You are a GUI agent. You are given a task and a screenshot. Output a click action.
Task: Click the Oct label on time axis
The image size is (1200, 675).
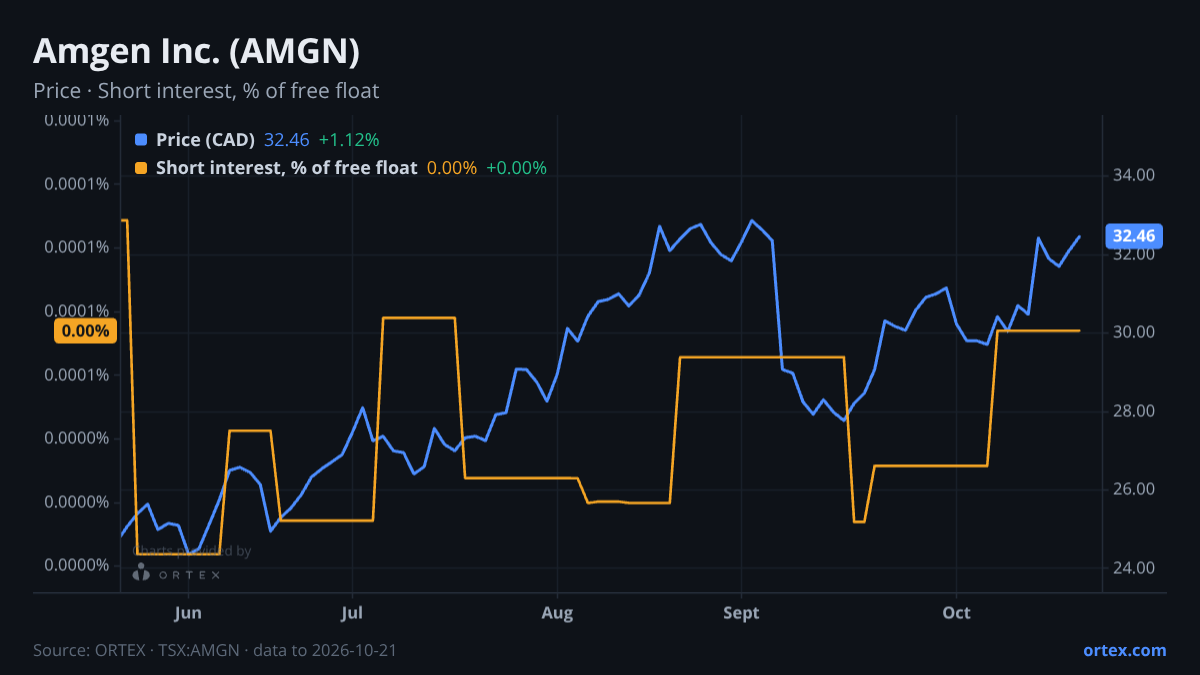pyautogui.click(x=957, y=613)
